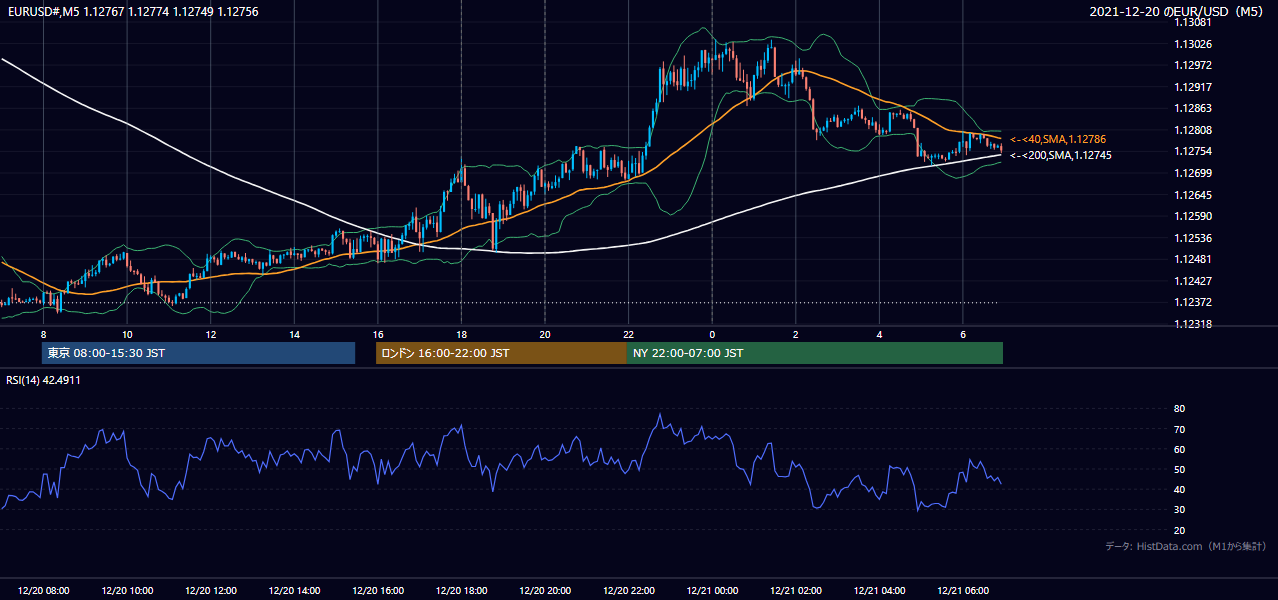1278x600 pixels.
Task: Click price level 1.13081 on axis
Action: [x=1193, y=22]
